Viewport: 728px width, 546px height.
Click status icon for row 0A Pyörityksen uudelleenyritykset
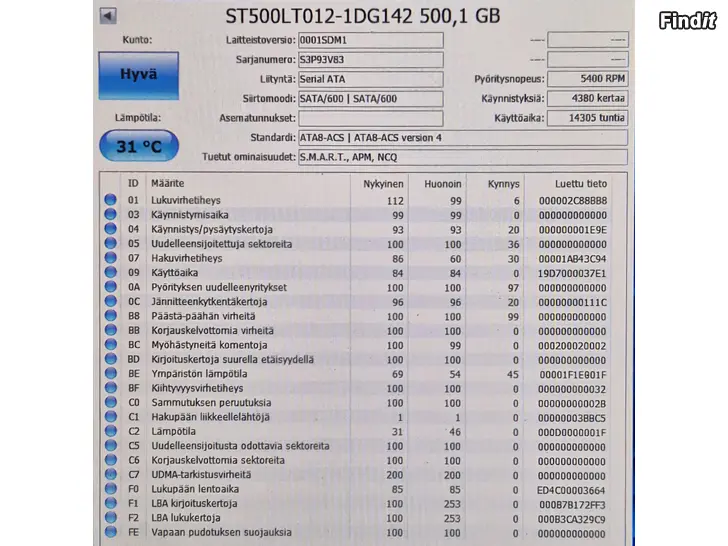(x=110, y=286)
